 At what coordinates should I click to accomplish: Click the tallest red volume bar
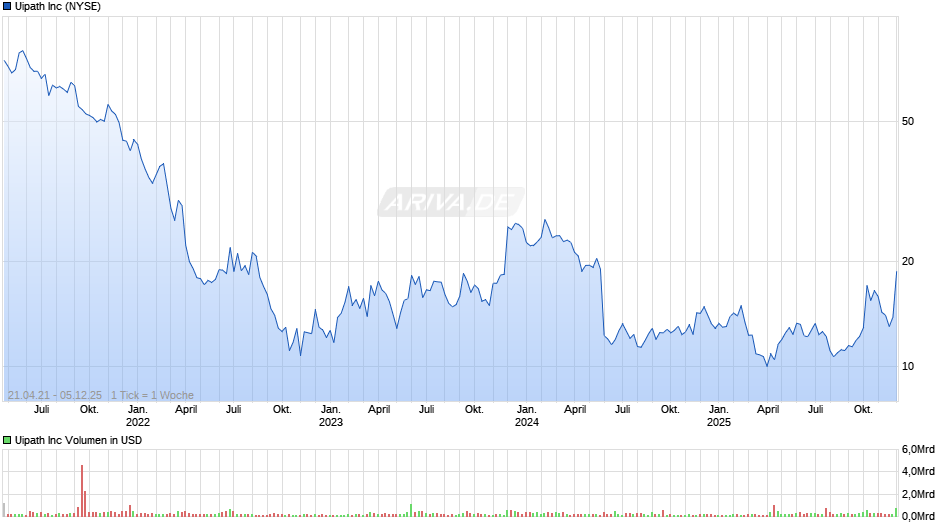click(82, 491)
